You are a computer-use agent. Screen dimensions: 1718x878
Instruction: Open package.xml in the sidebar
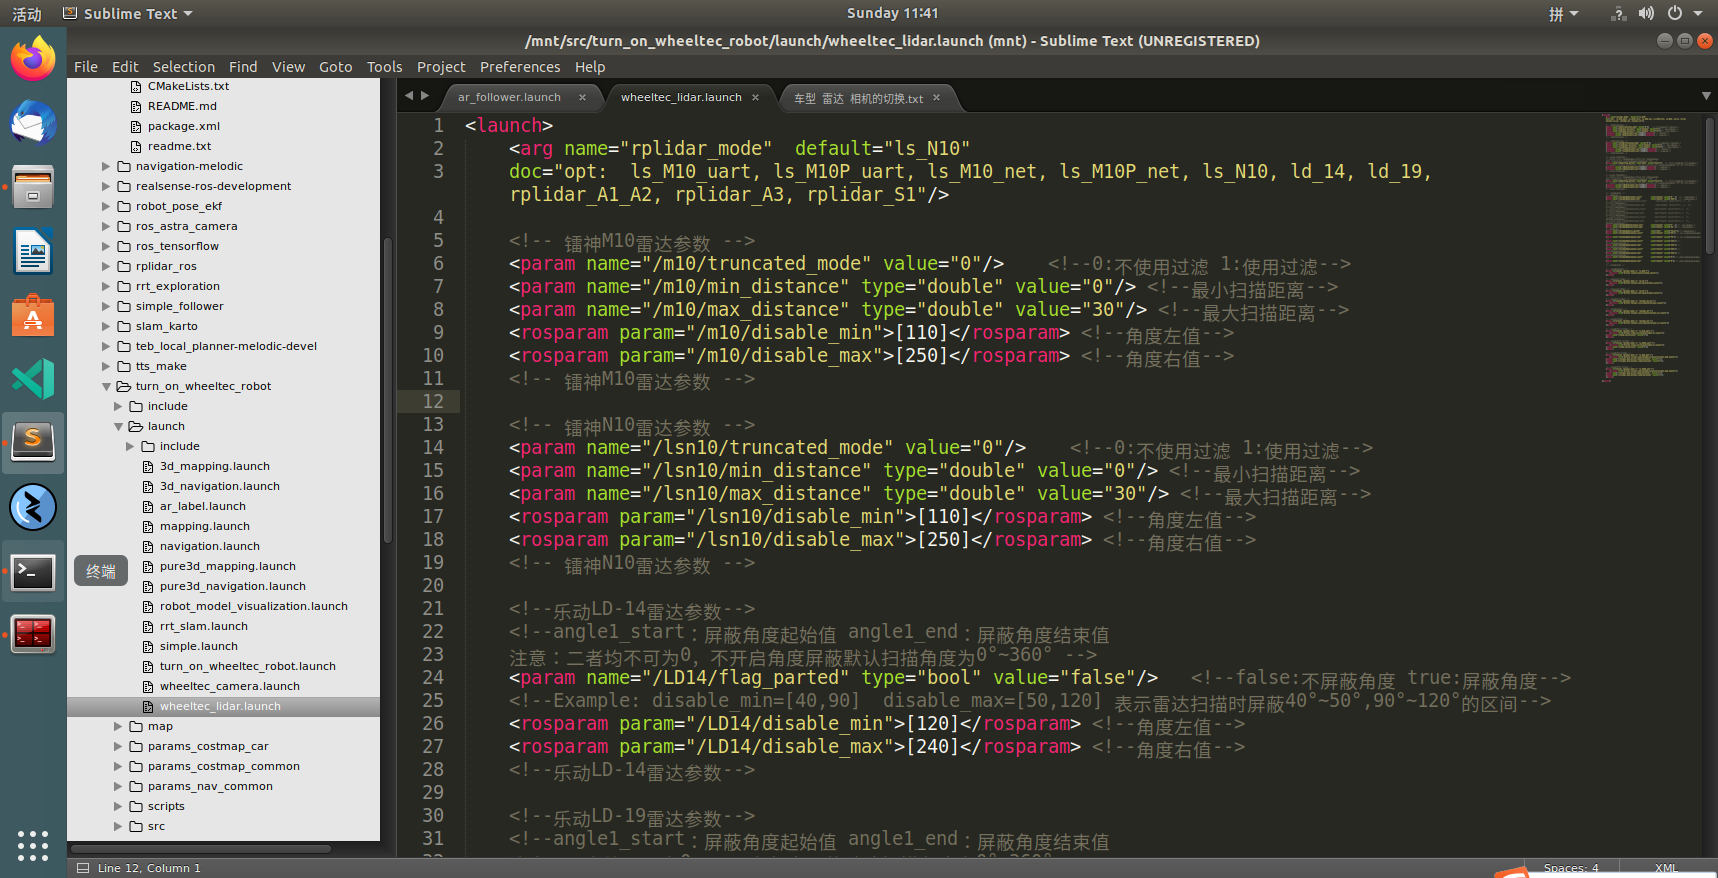tap(184, 126)
